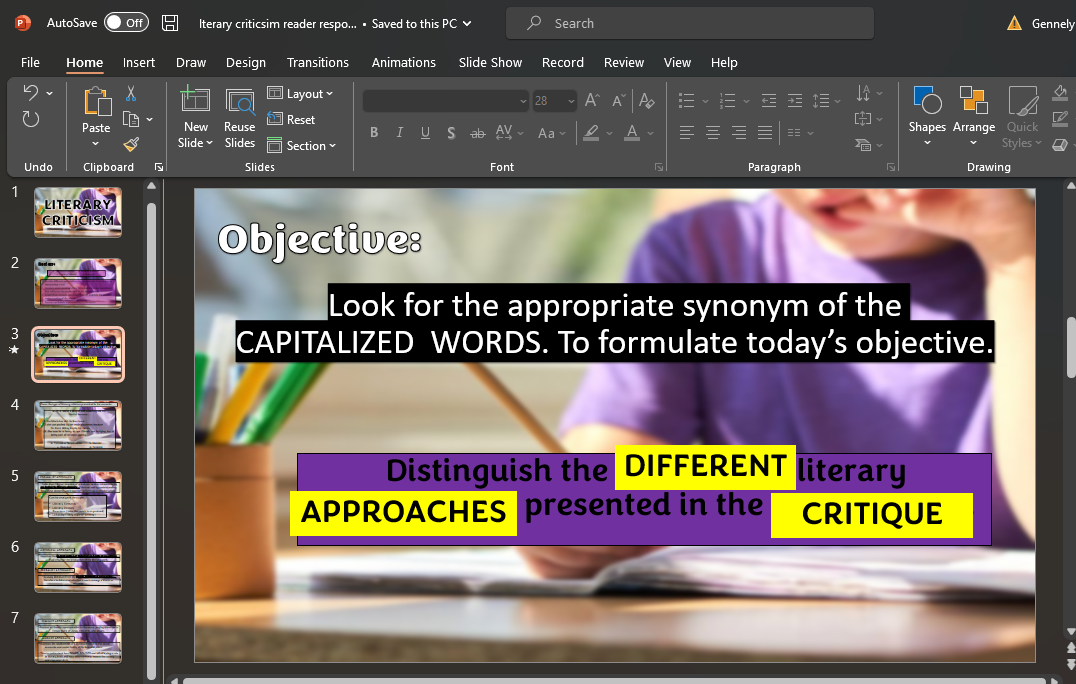This screenshot has height=684, width=1076.
Task: Switch to the Transitions tab
Action: [318, 62]
